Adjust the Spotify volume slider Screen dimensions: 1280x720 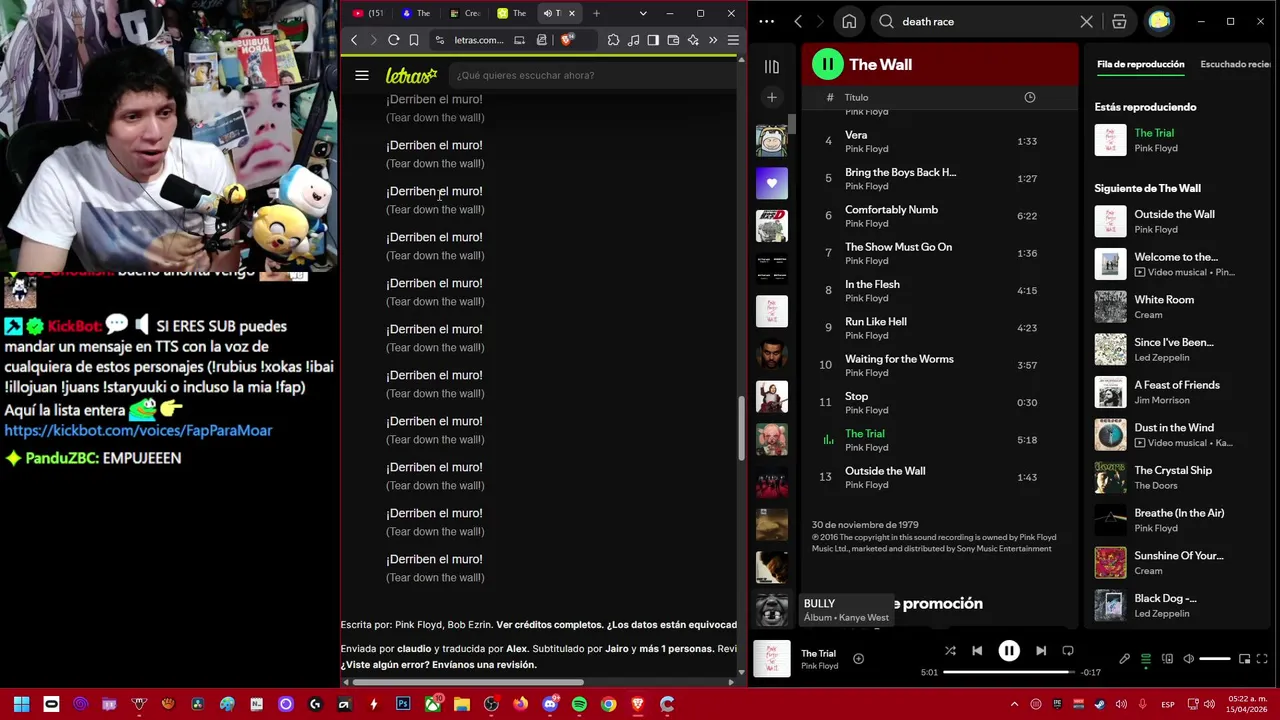(1214, 659)
